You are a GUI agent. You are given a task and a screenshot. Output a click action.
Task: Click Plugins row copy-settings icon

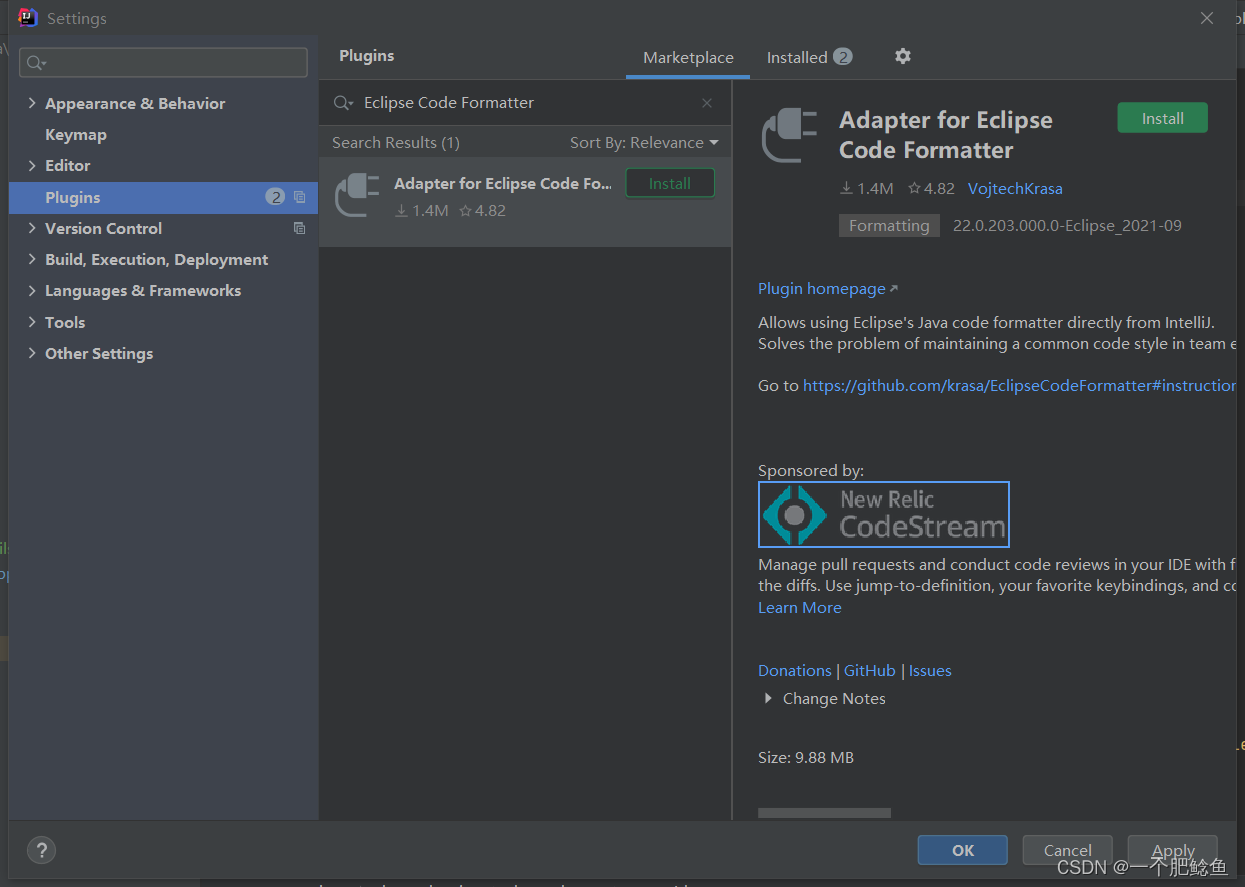299,197
